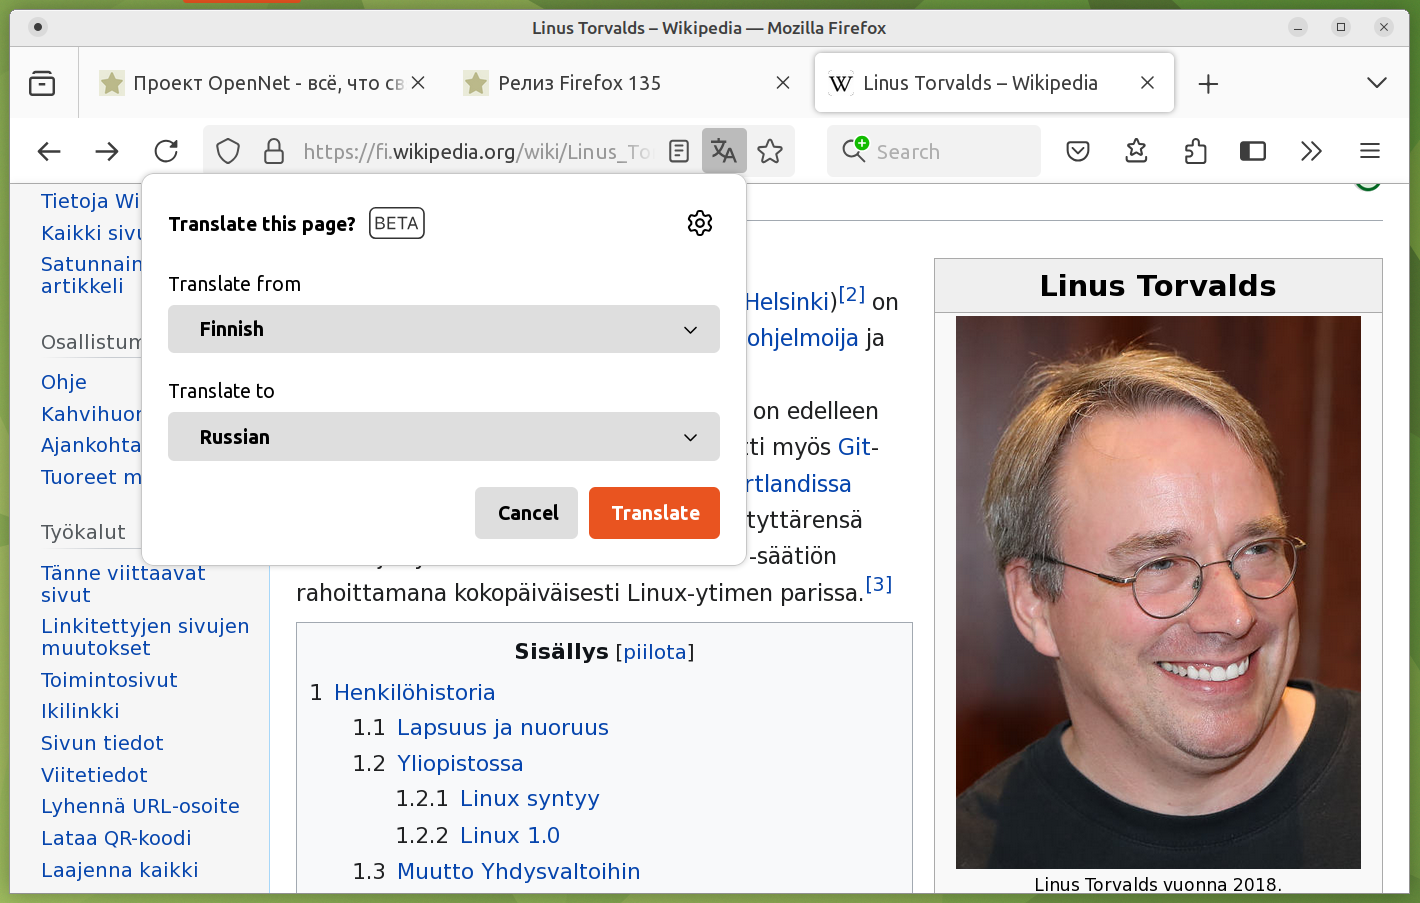Go to Linux syntyy section
This screenshot has width=1420, height=903.
(529, 799)
